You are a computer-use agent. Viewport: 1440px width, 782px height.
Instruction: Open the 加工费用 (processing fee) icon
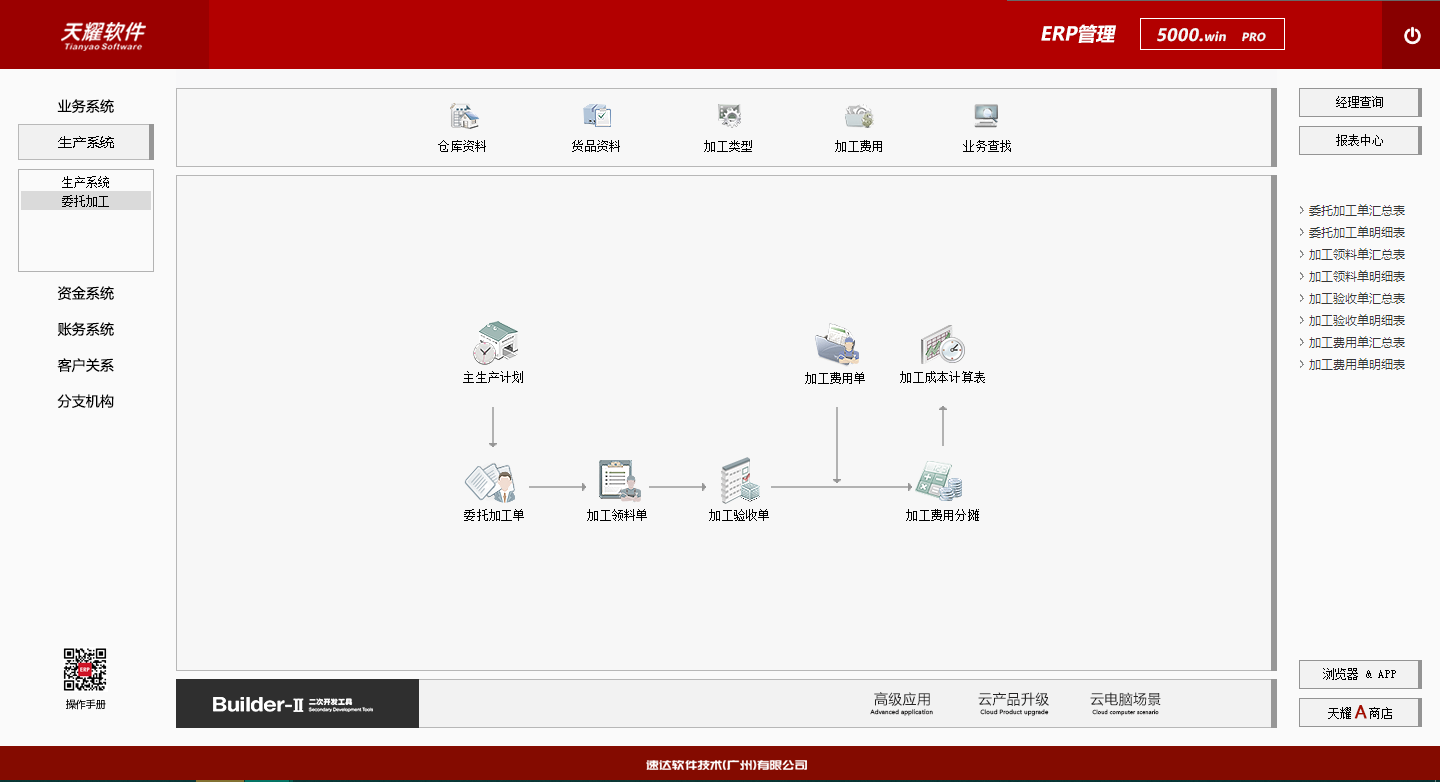[x=858, y=125]
